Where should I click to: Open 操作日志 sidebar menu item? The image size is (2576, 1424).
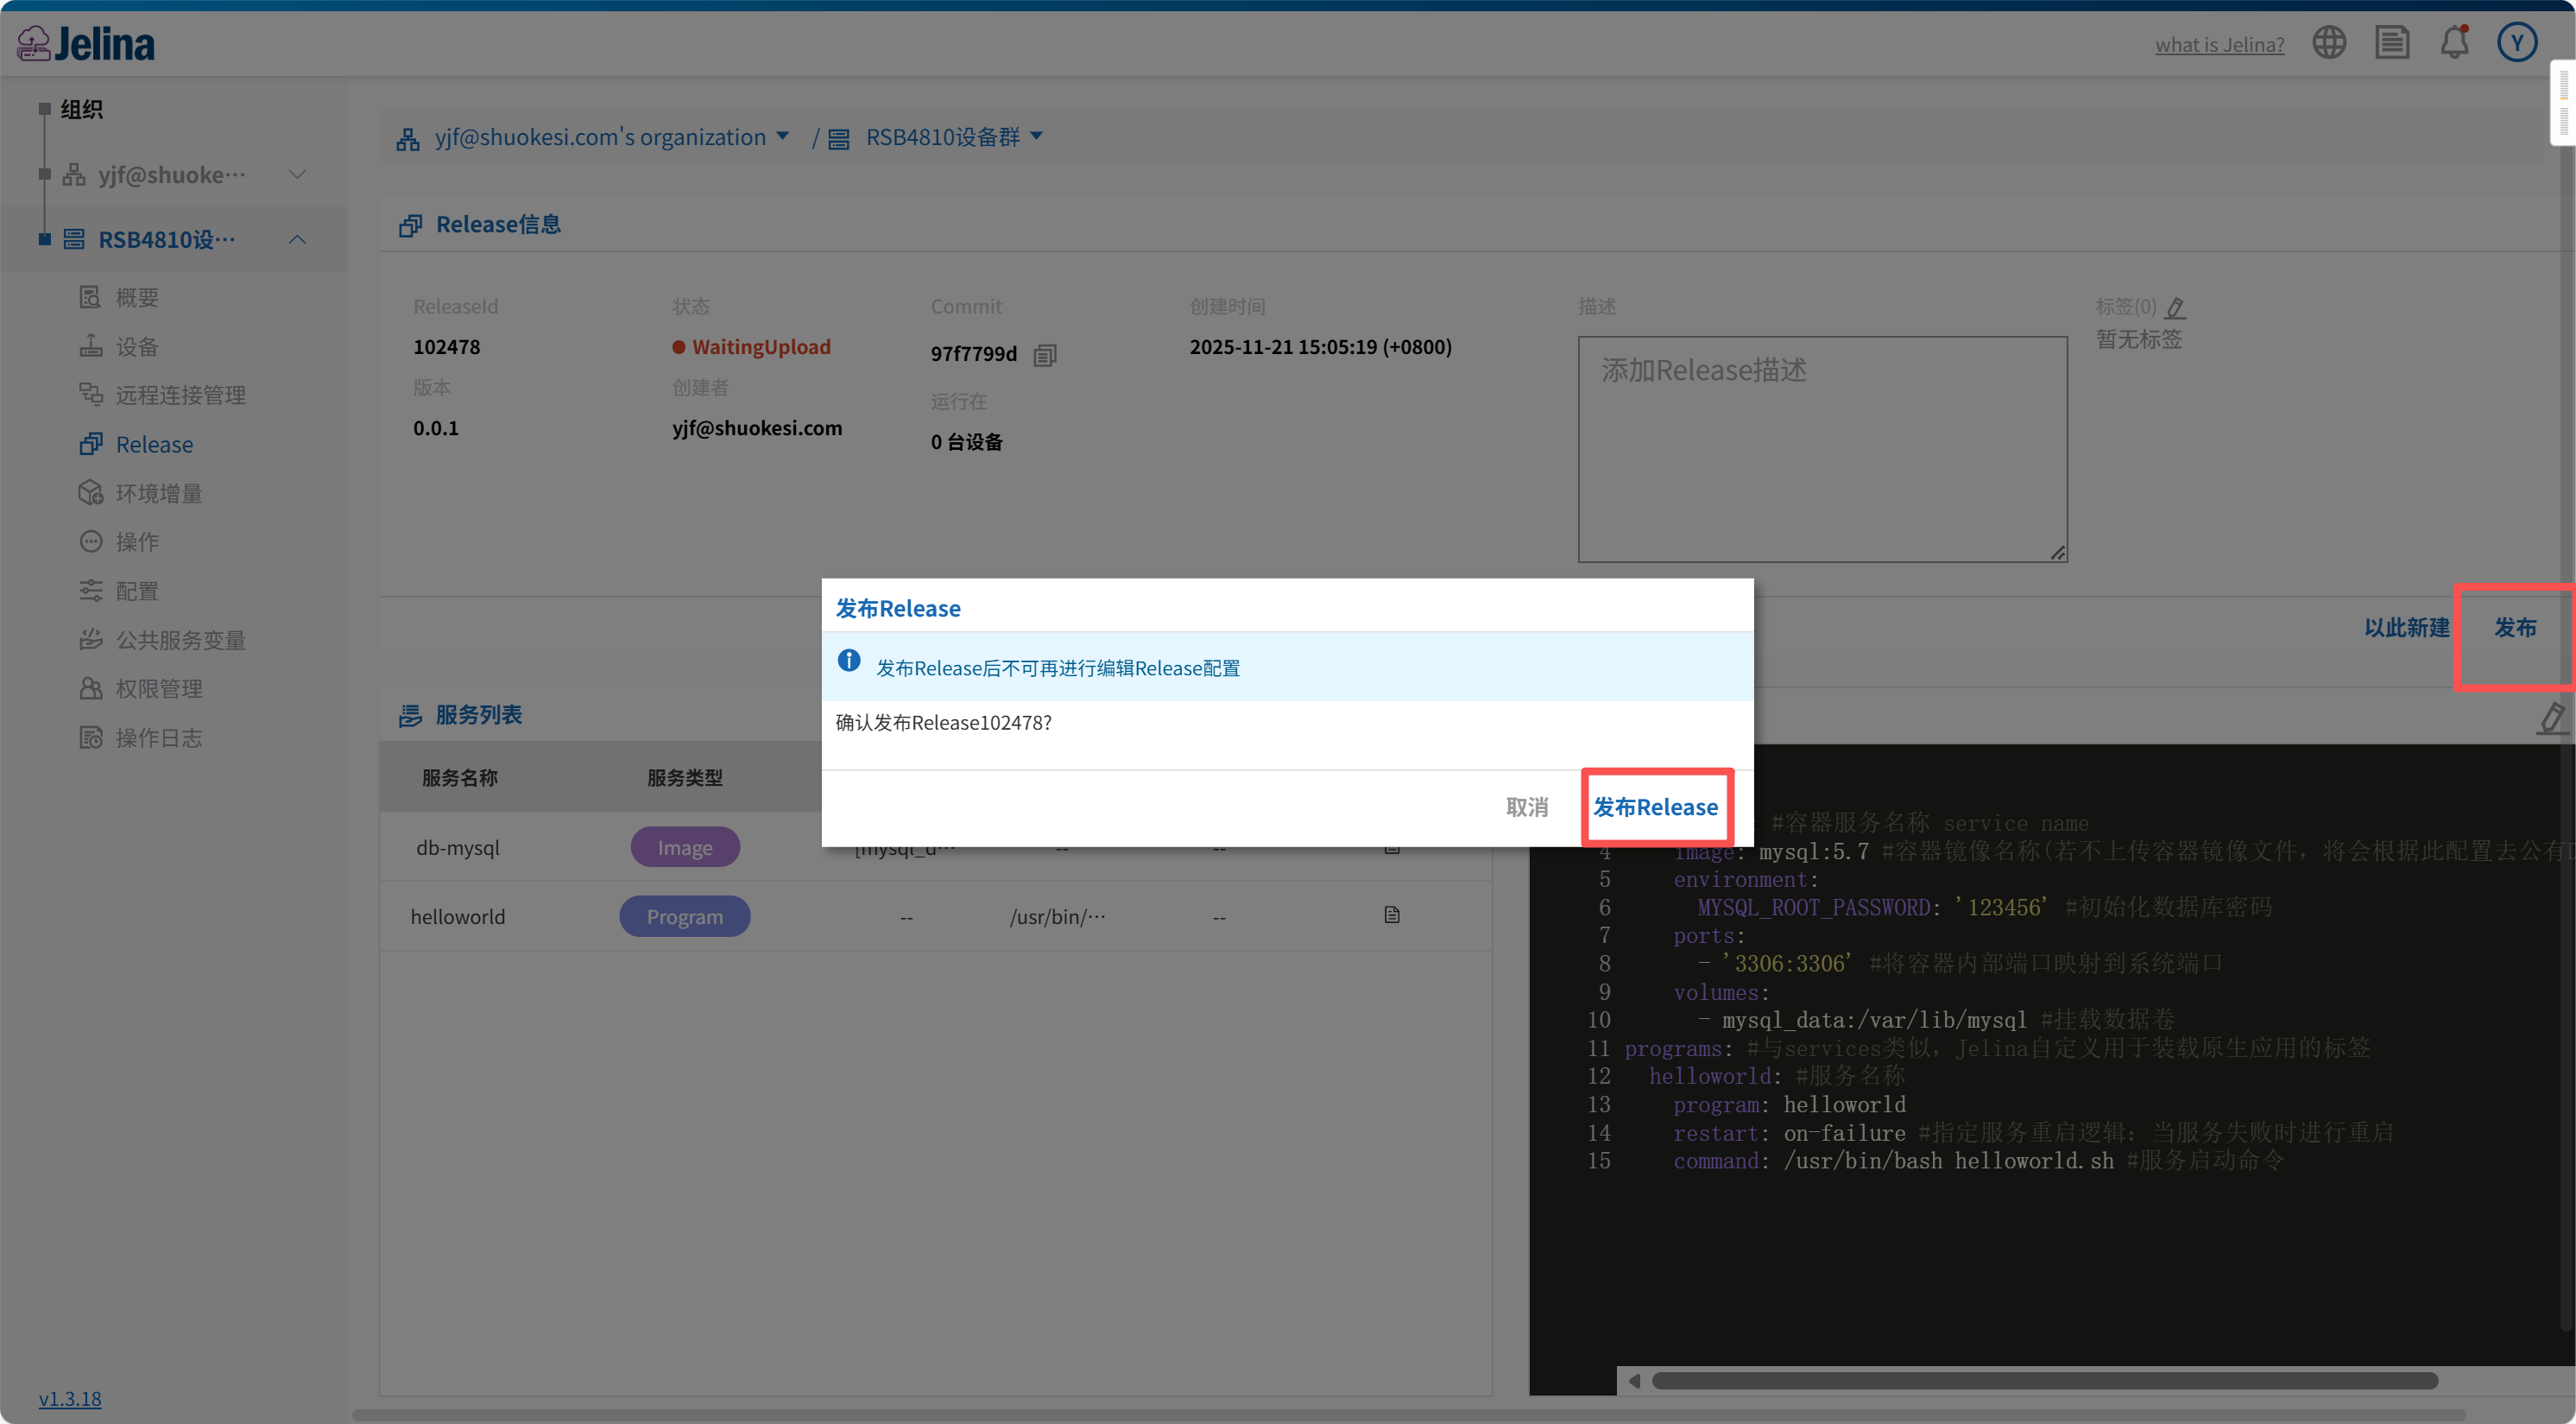point(158,738)
